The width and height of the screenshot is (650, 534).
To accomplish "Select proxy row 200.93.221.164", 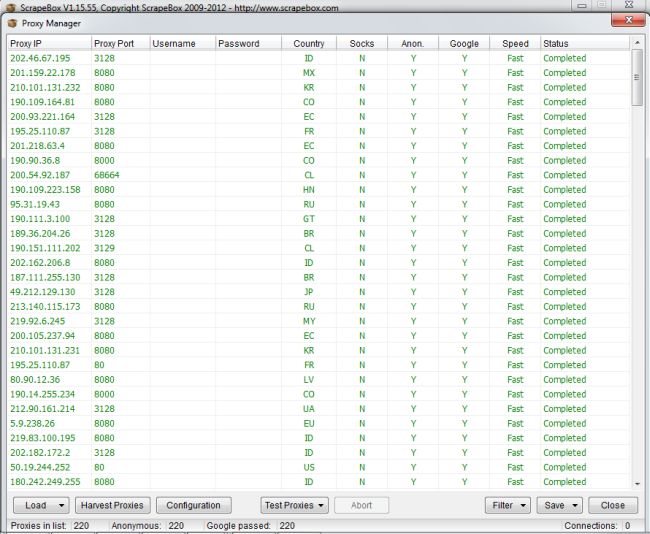I will [x=319, y=117].
